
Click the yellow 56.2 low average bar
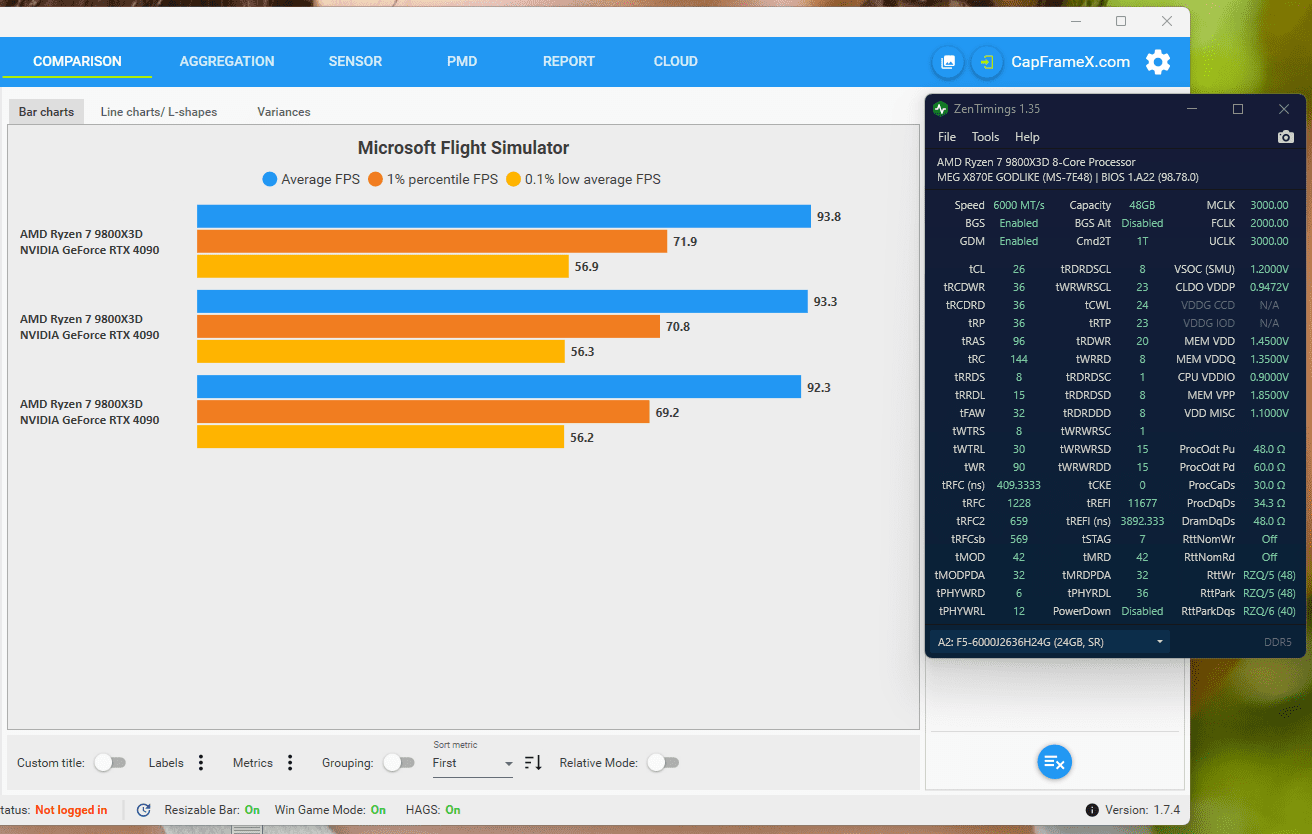pyautogui.click(x=380, y=437)
